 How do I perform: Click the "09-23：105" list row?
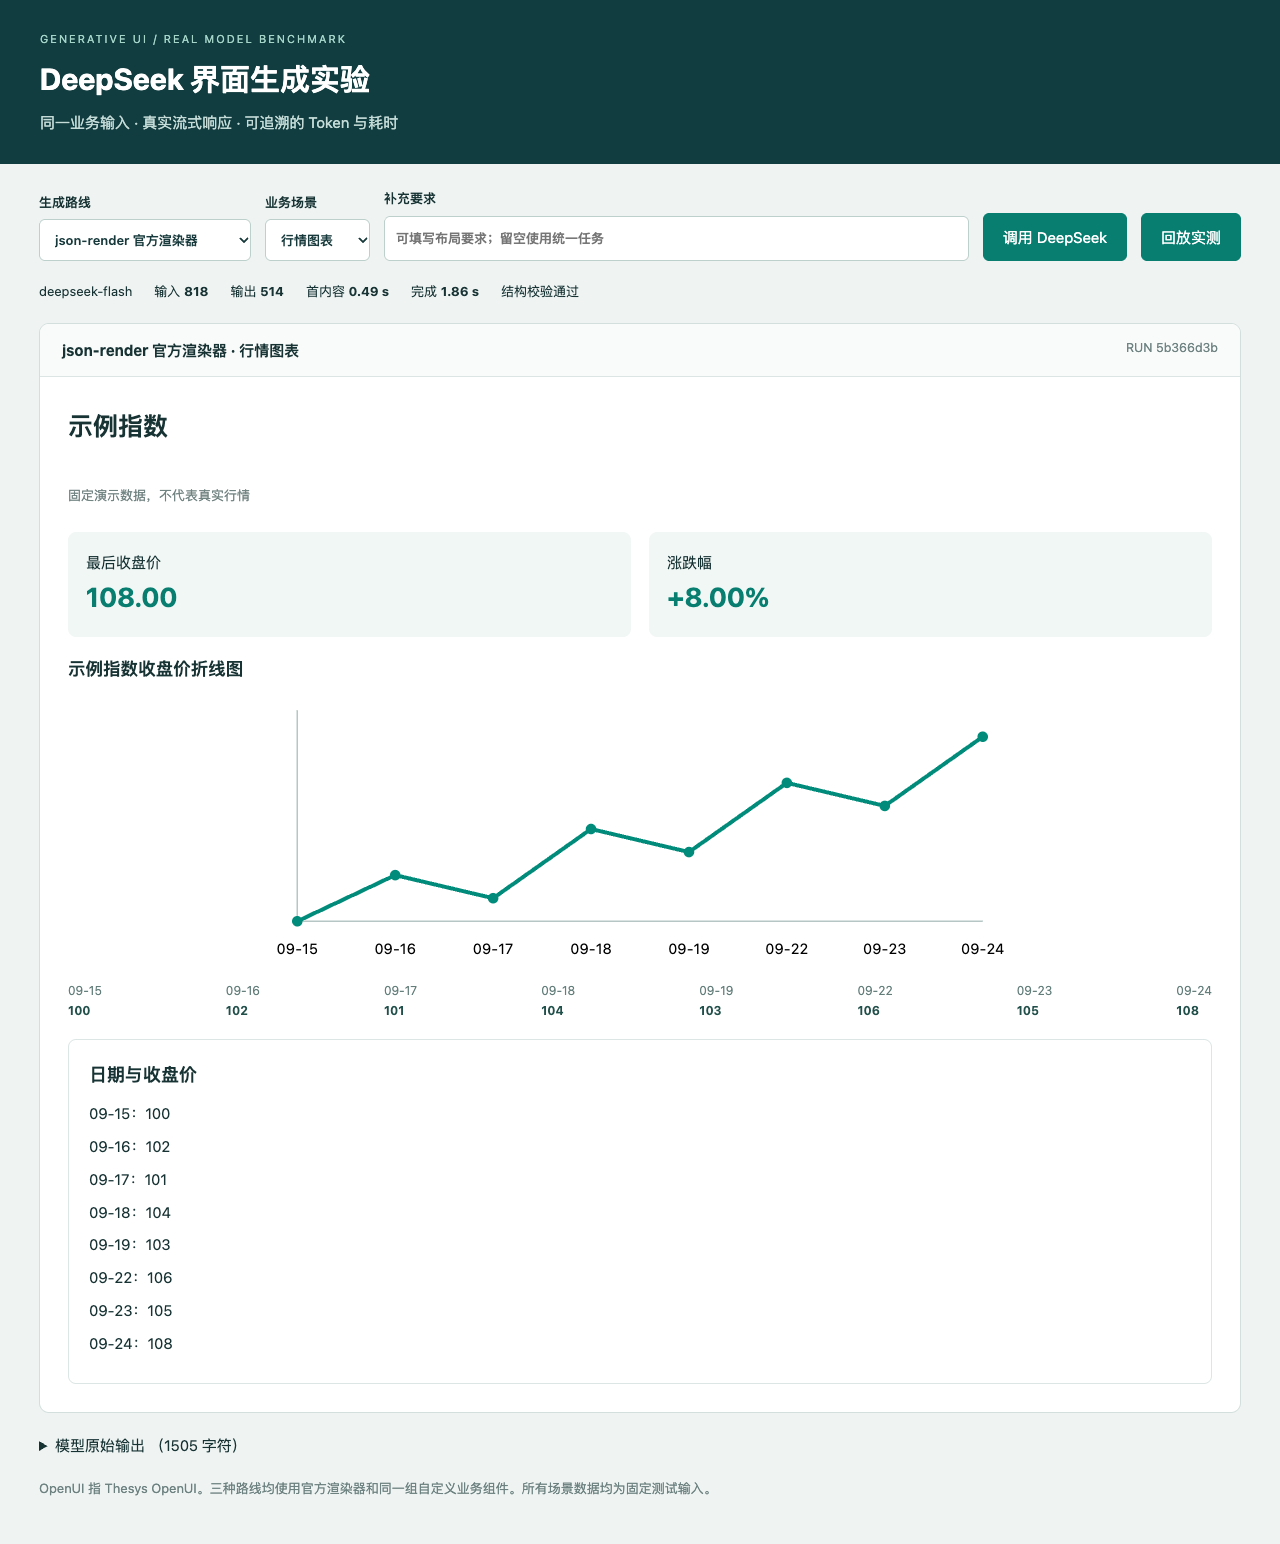coord(131,1311)
